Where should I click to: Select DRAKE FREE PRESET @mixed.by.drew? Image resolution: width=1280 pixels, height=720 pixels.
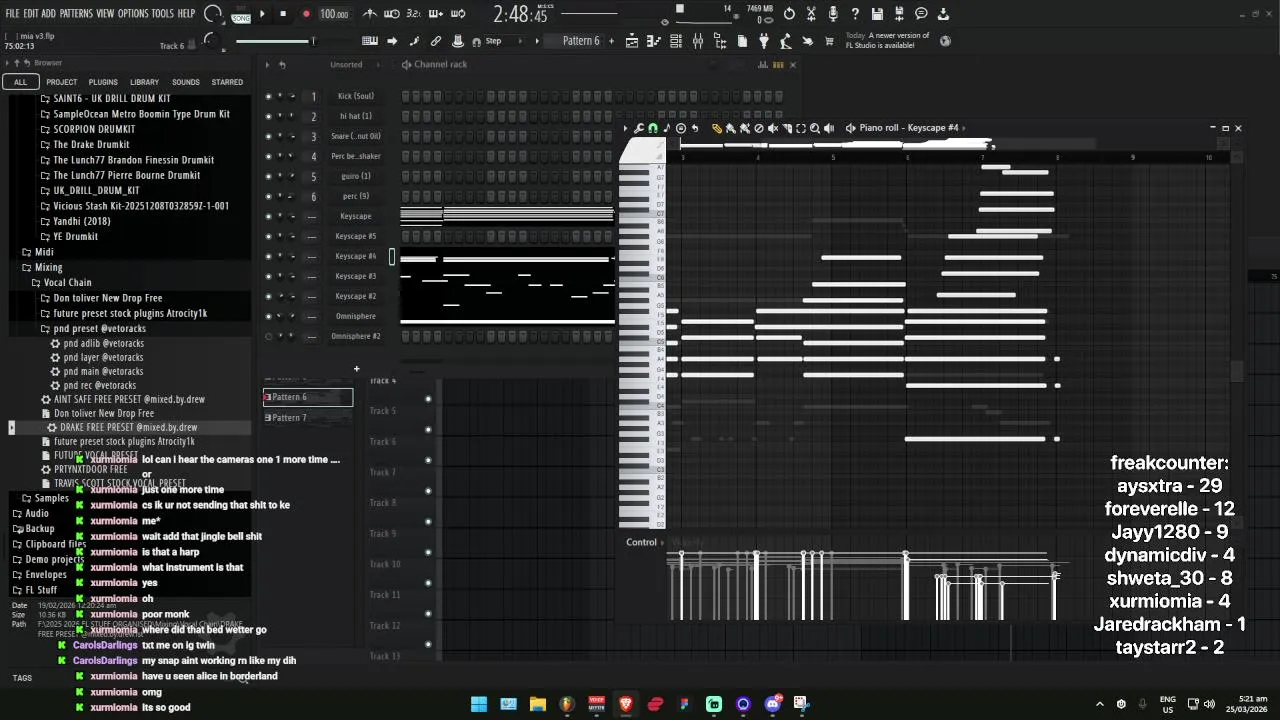[x=128, y=427]
